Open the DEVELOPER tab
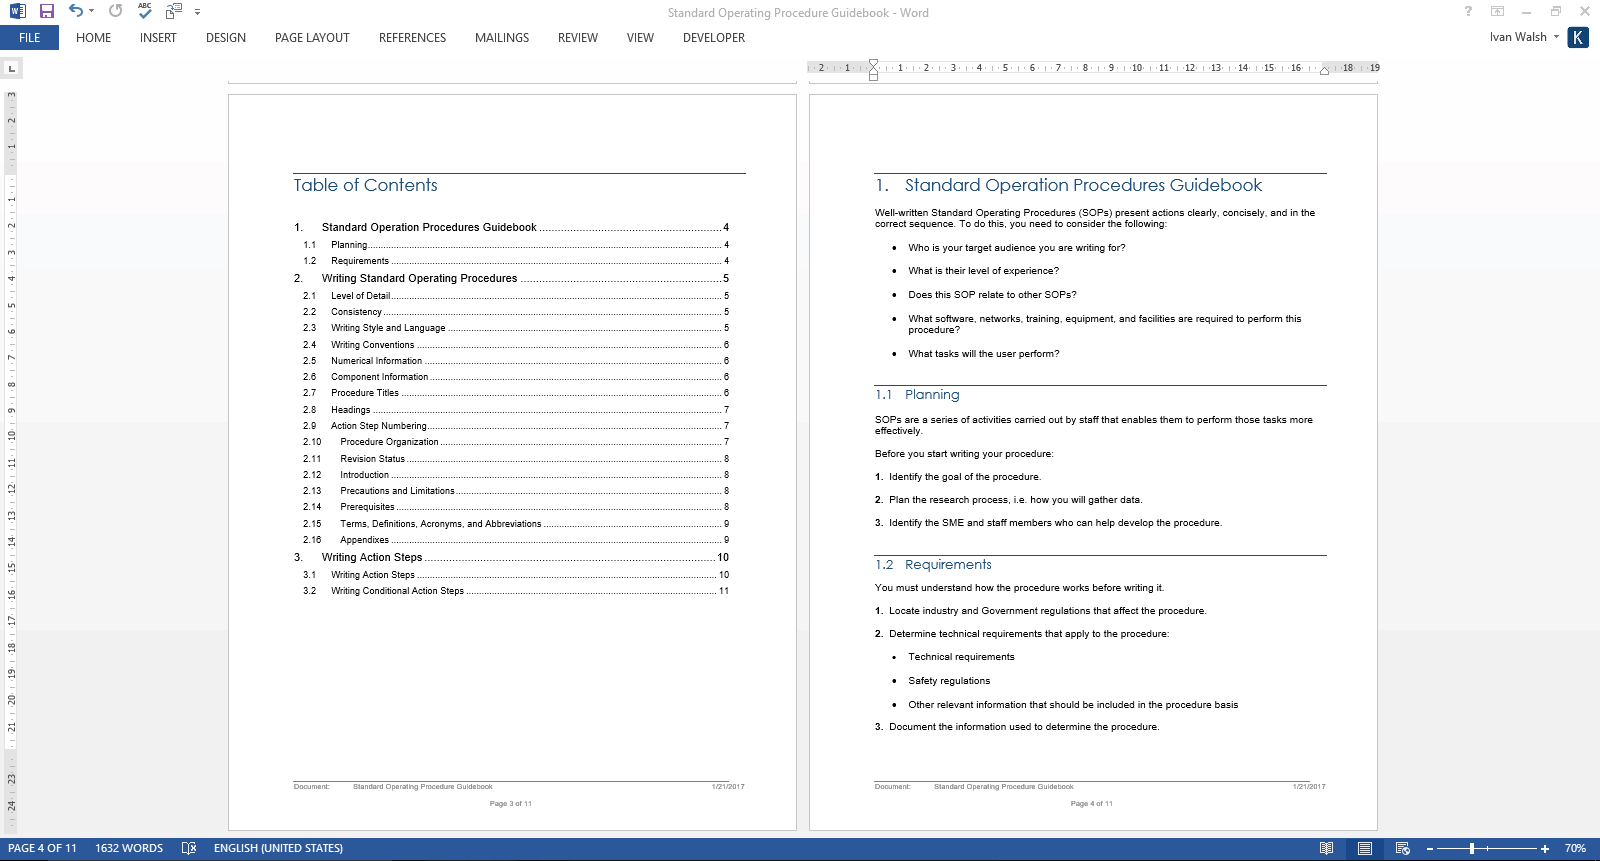This screenshot has height=861, width=1600. pos(714,38)
